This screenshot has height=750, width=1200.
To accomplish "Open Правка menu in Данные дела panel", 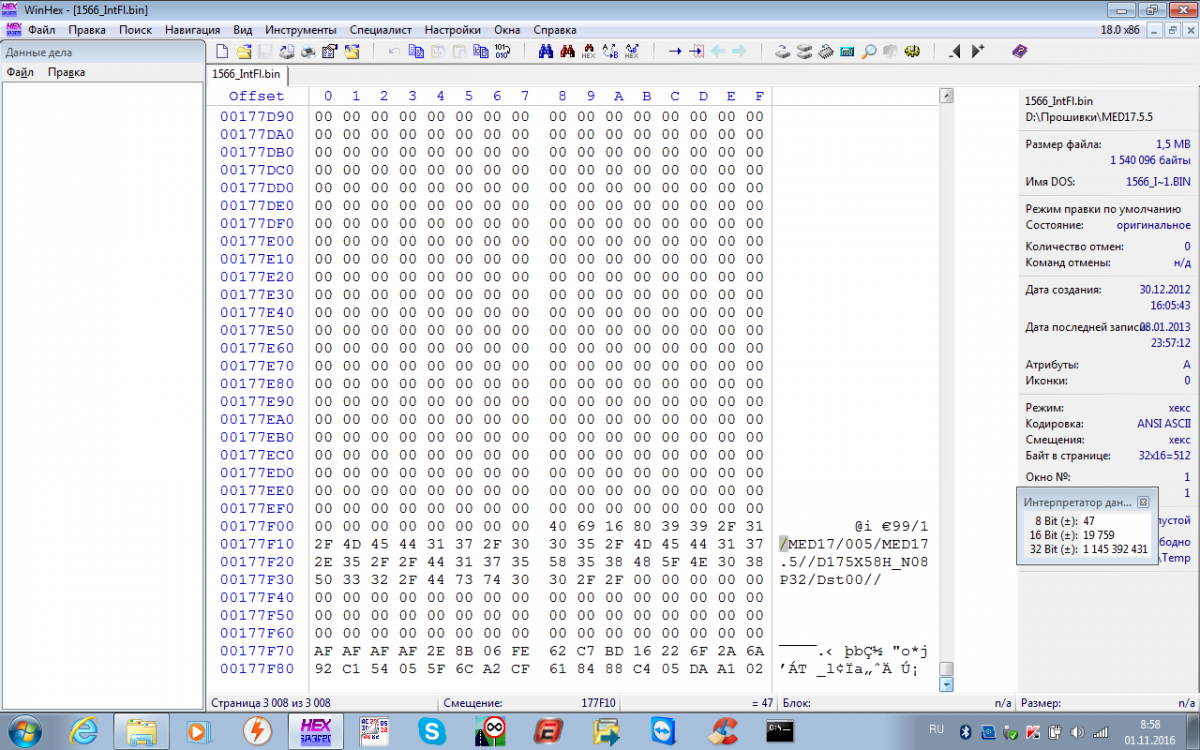I will (x=66, y=72).
